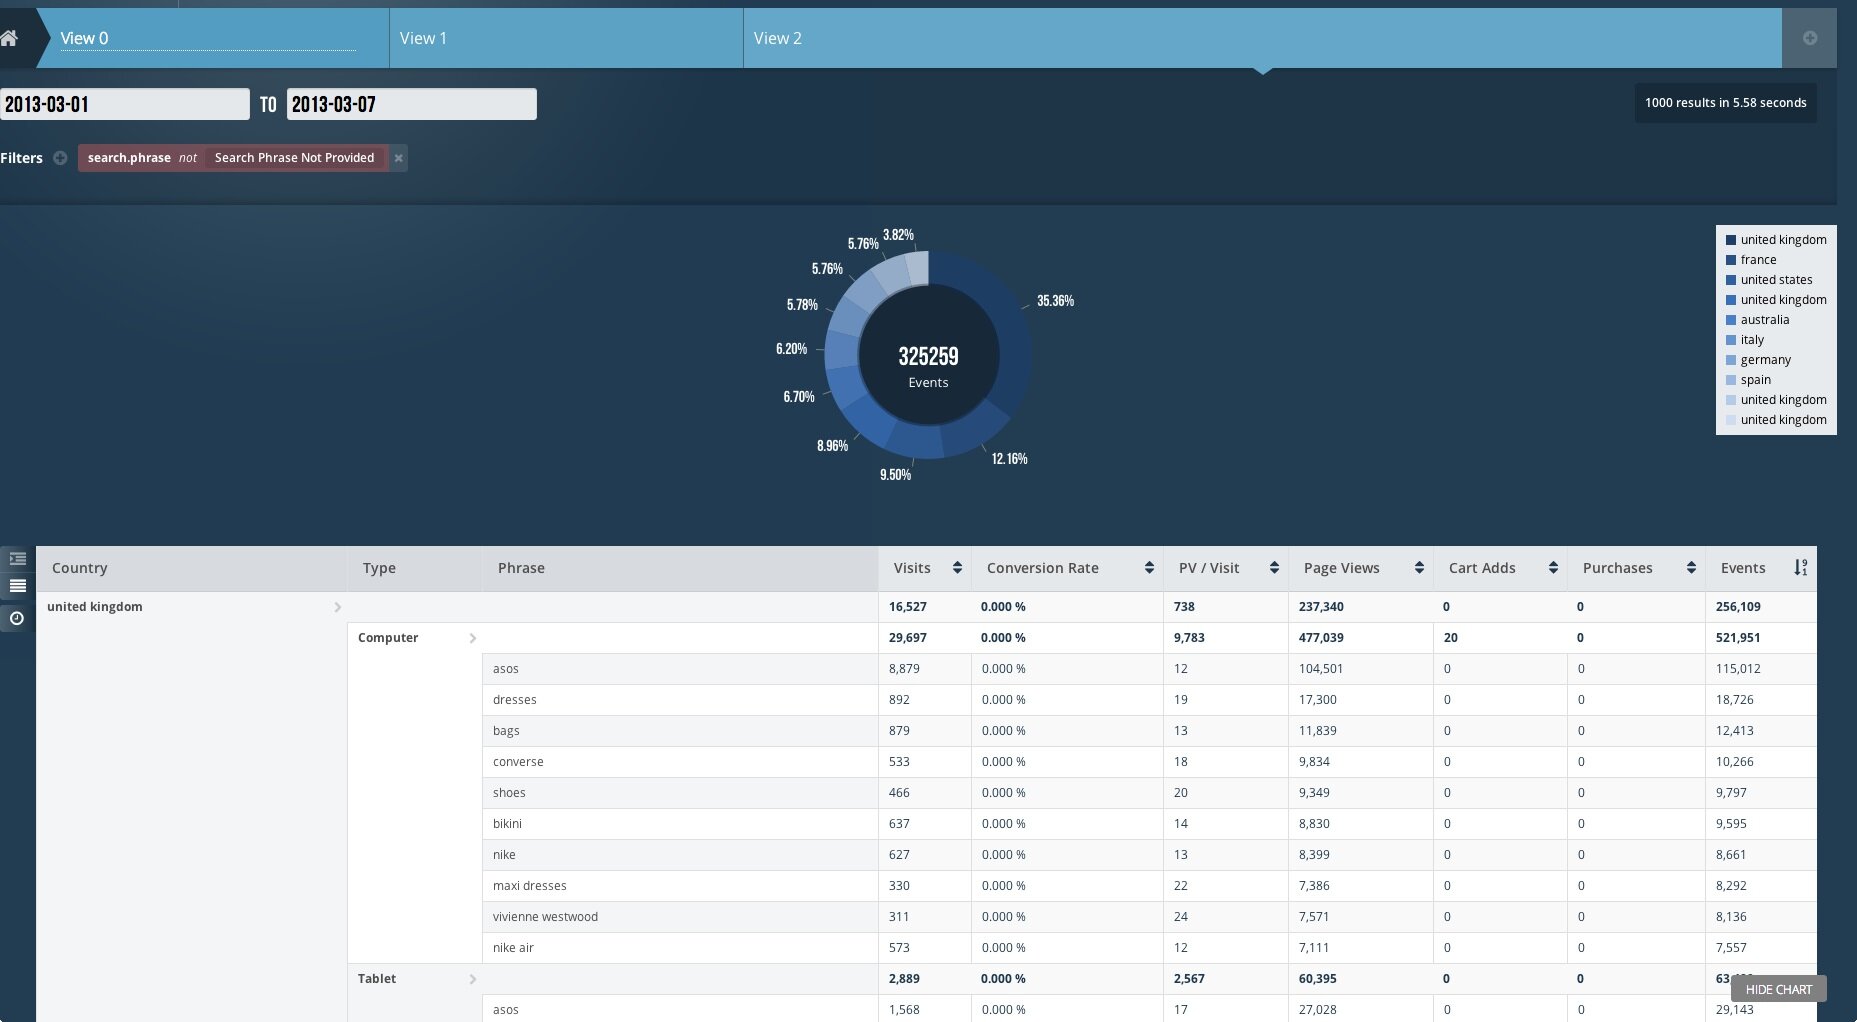Sort by Cart Adds column arrows
Viewport: 1857px width, 1022px height.
pyautogui.click(x=1553, y=568)
